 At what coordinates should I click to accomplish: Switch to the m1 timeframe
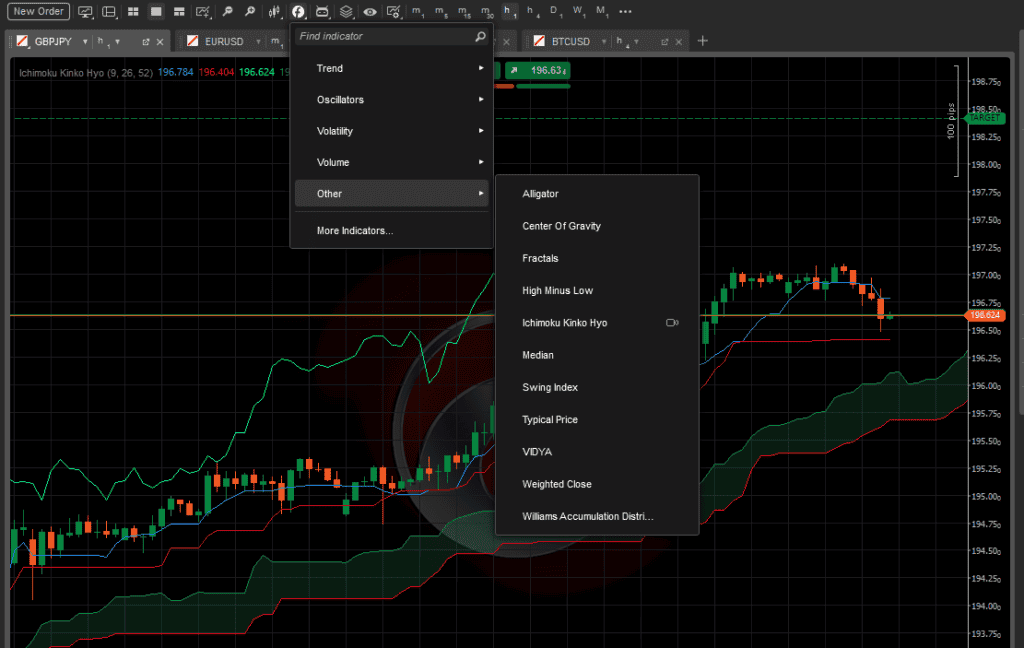(417, 11)
